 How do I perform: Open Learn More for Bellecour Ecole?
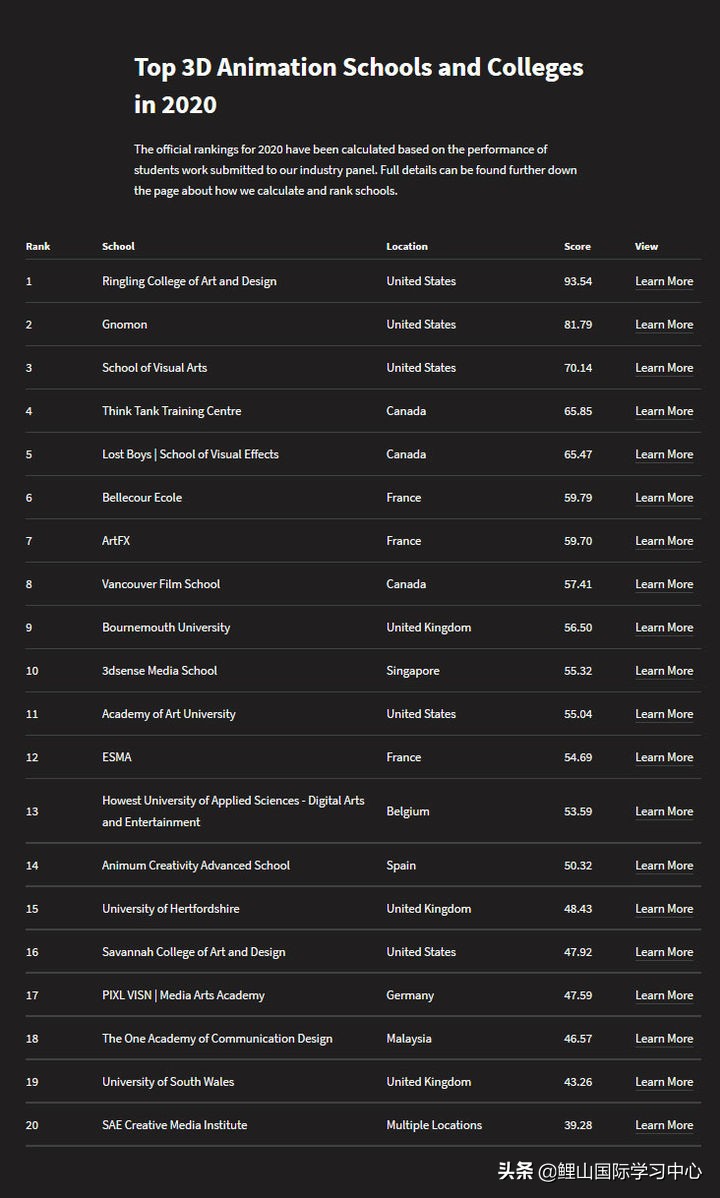pos(664,498)
